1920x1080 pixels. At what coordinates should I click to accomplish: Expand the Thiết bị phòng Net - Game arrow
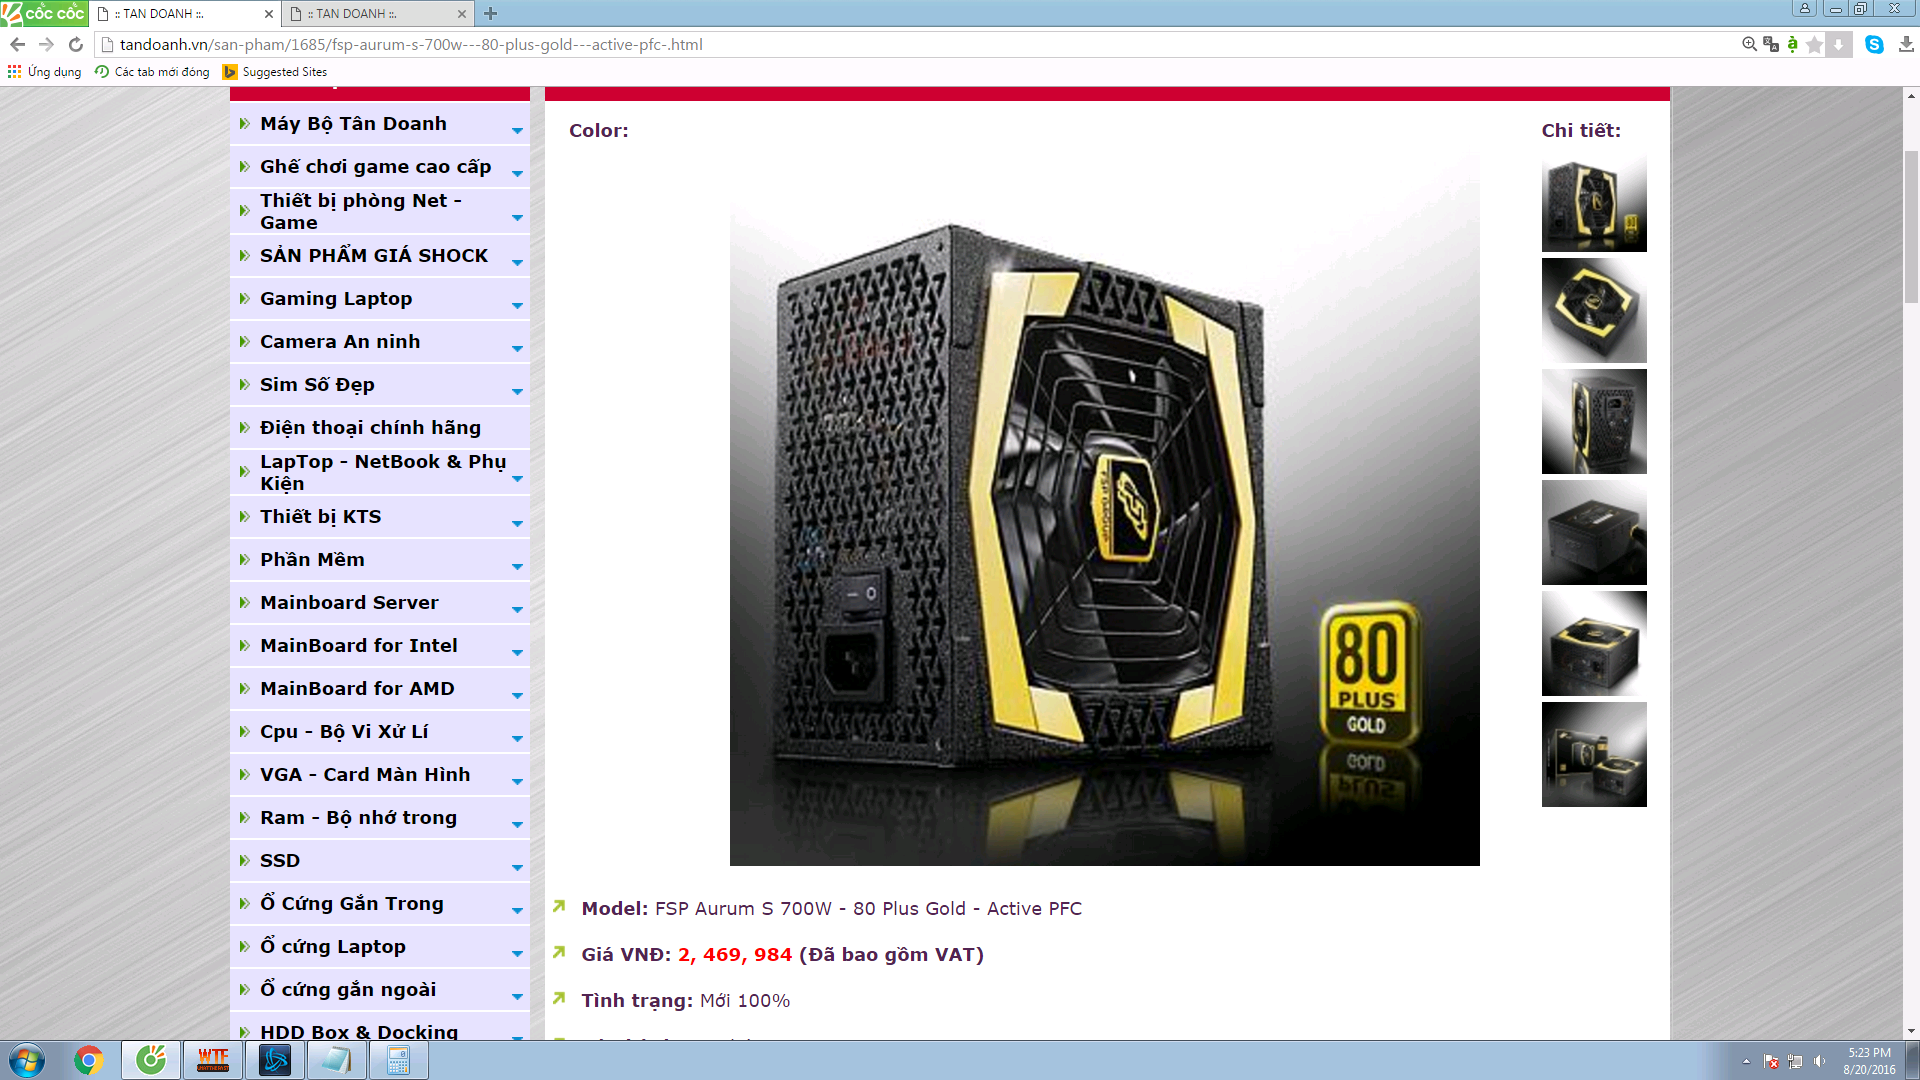click(517, 218)
